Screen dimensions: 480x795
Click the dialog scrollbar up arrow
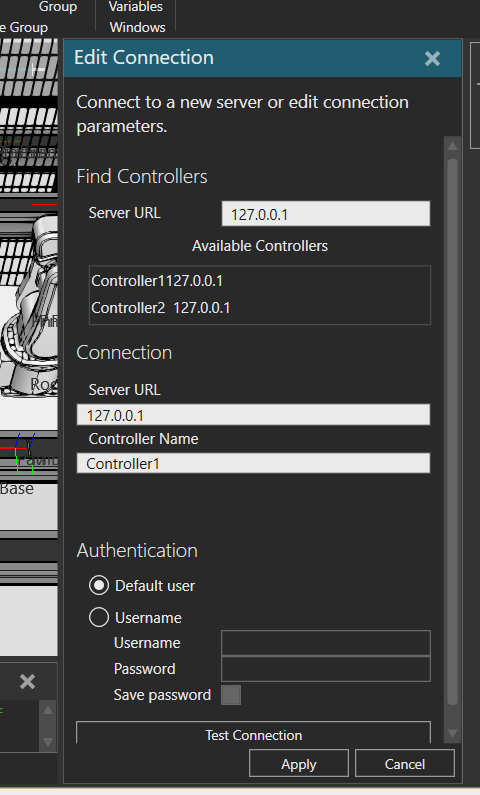[452, 146]
